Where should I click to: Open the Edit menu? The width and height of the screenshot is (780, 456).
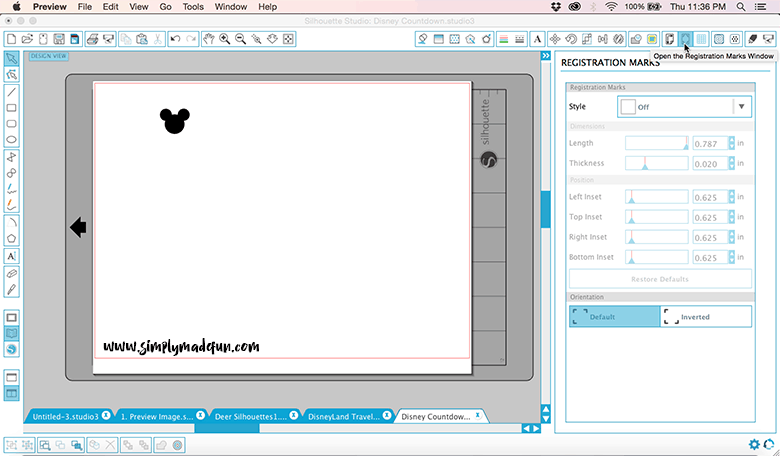110,7
